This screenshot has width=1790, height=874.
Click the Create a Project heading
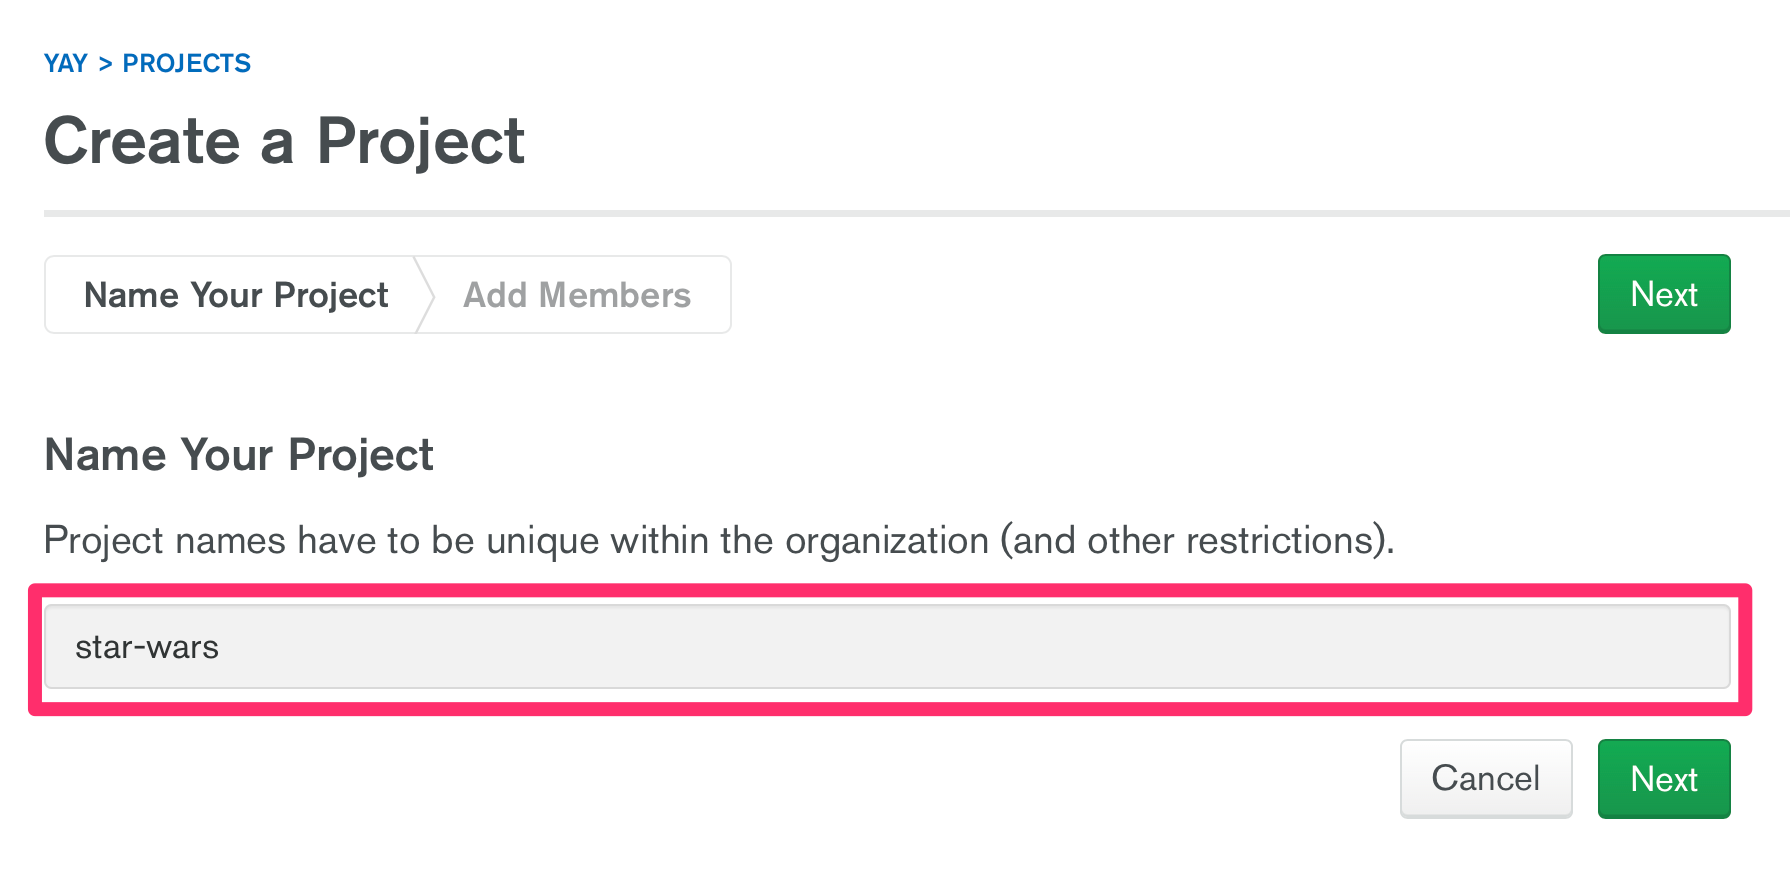(x=284, y=141)
